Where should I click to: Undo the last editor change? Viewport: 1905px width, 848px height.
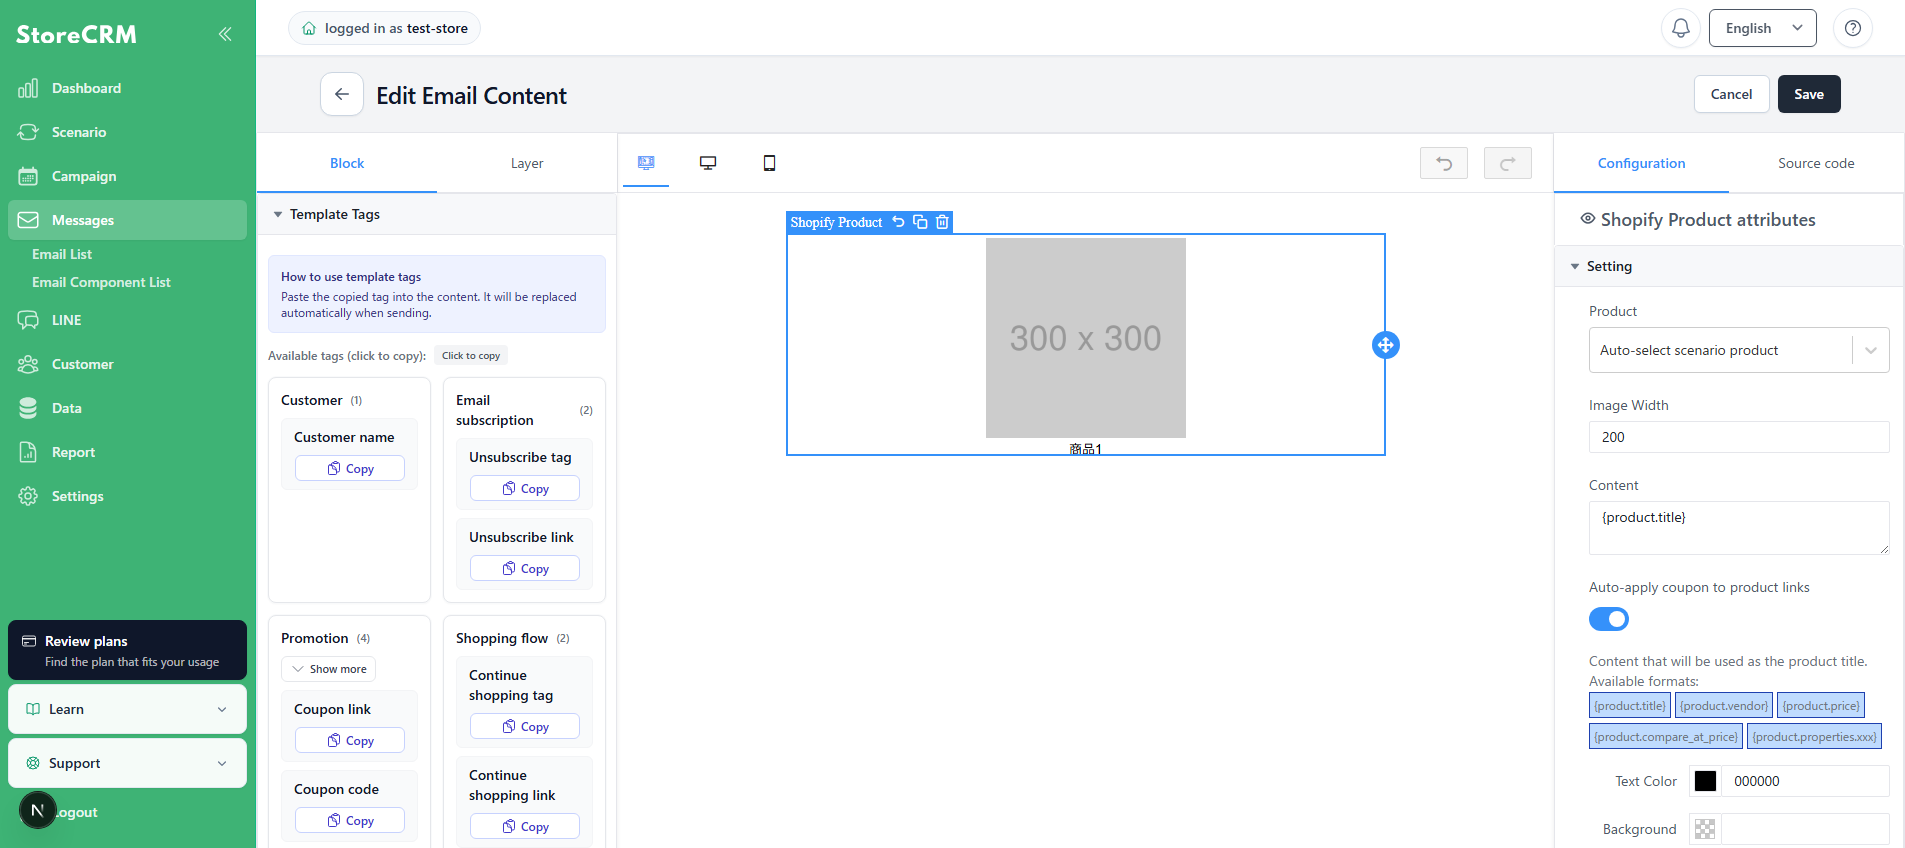tap(1444, 163)
